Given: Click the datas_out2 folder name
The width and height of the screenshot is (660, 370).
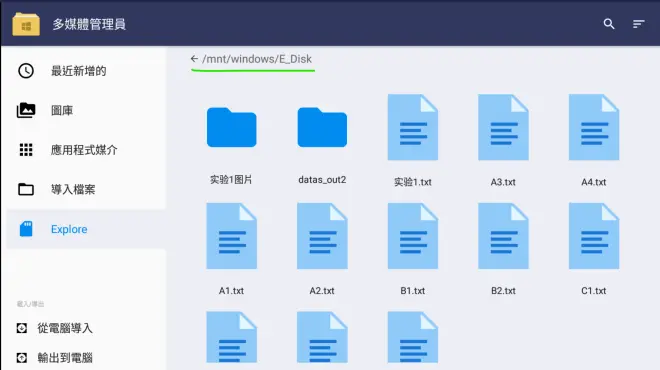Looking at the screenshot, I should pos(322,180).
